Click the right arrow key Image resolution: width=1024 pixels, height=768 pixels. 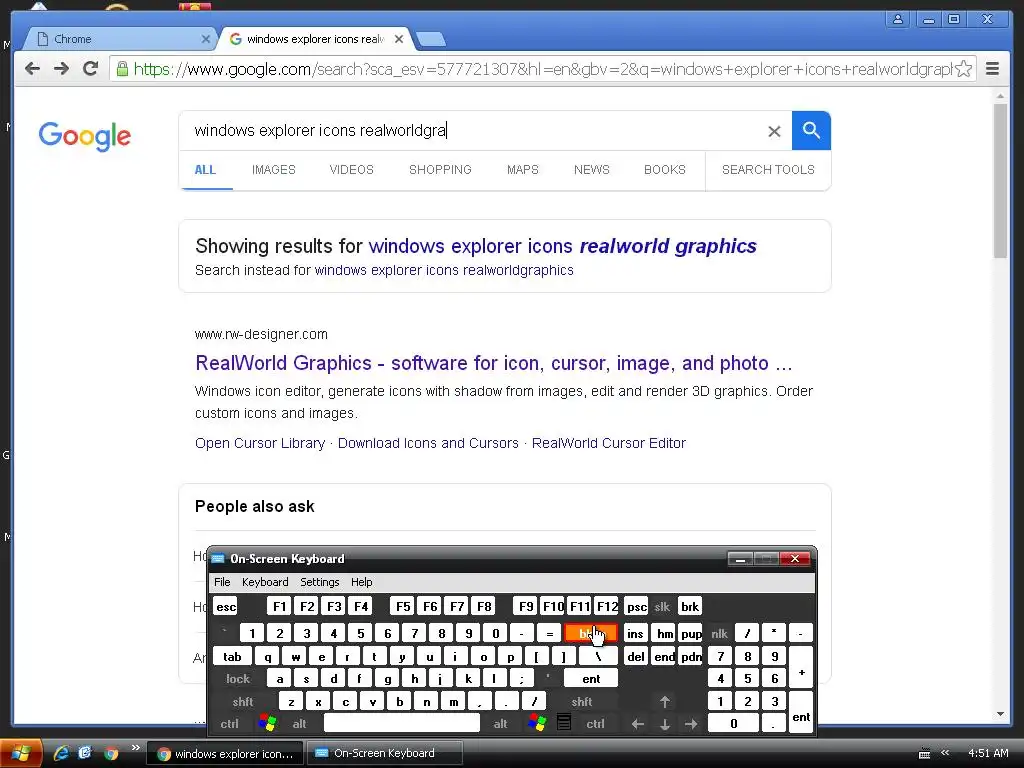691,724
